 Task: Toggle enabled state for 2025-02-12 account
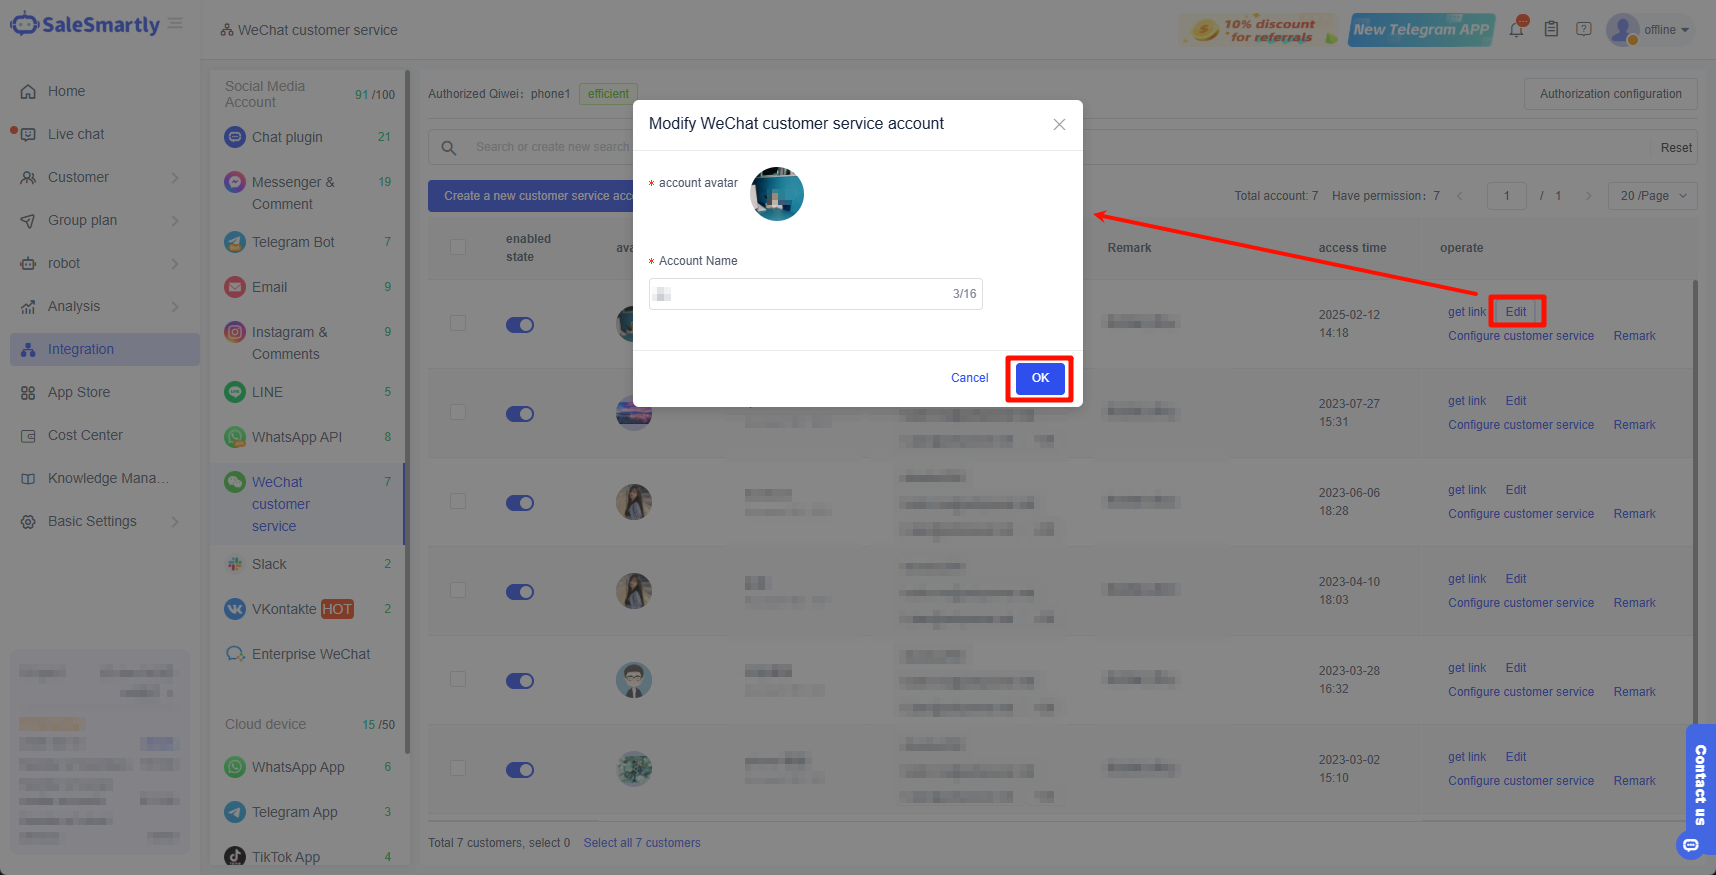pos(520,325)
